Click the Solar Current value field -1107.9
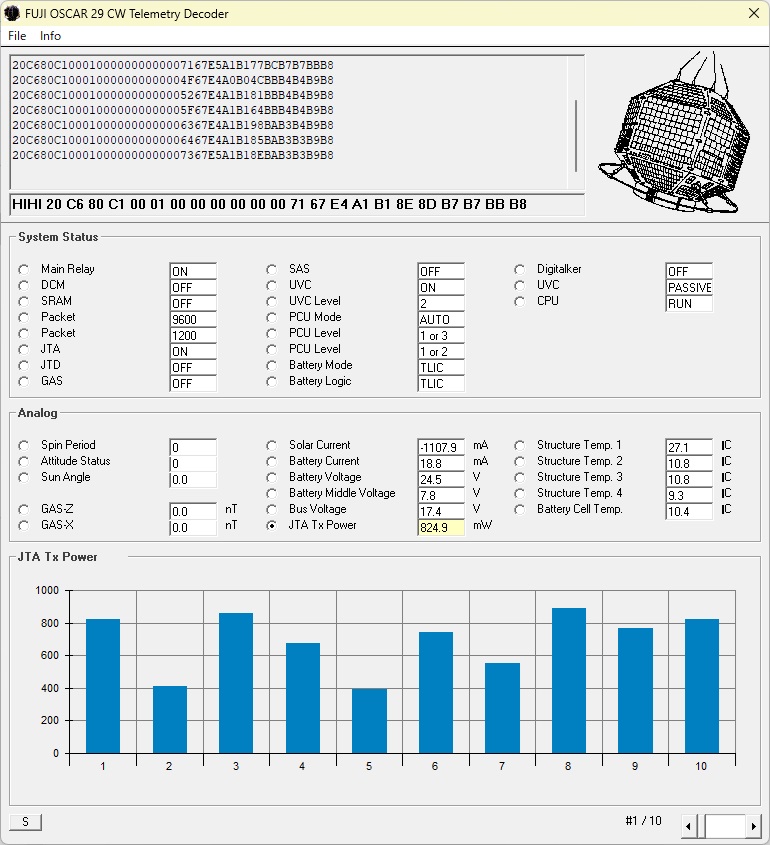The height and width of the screenshot is (845, 770). [x=441, y=447]
